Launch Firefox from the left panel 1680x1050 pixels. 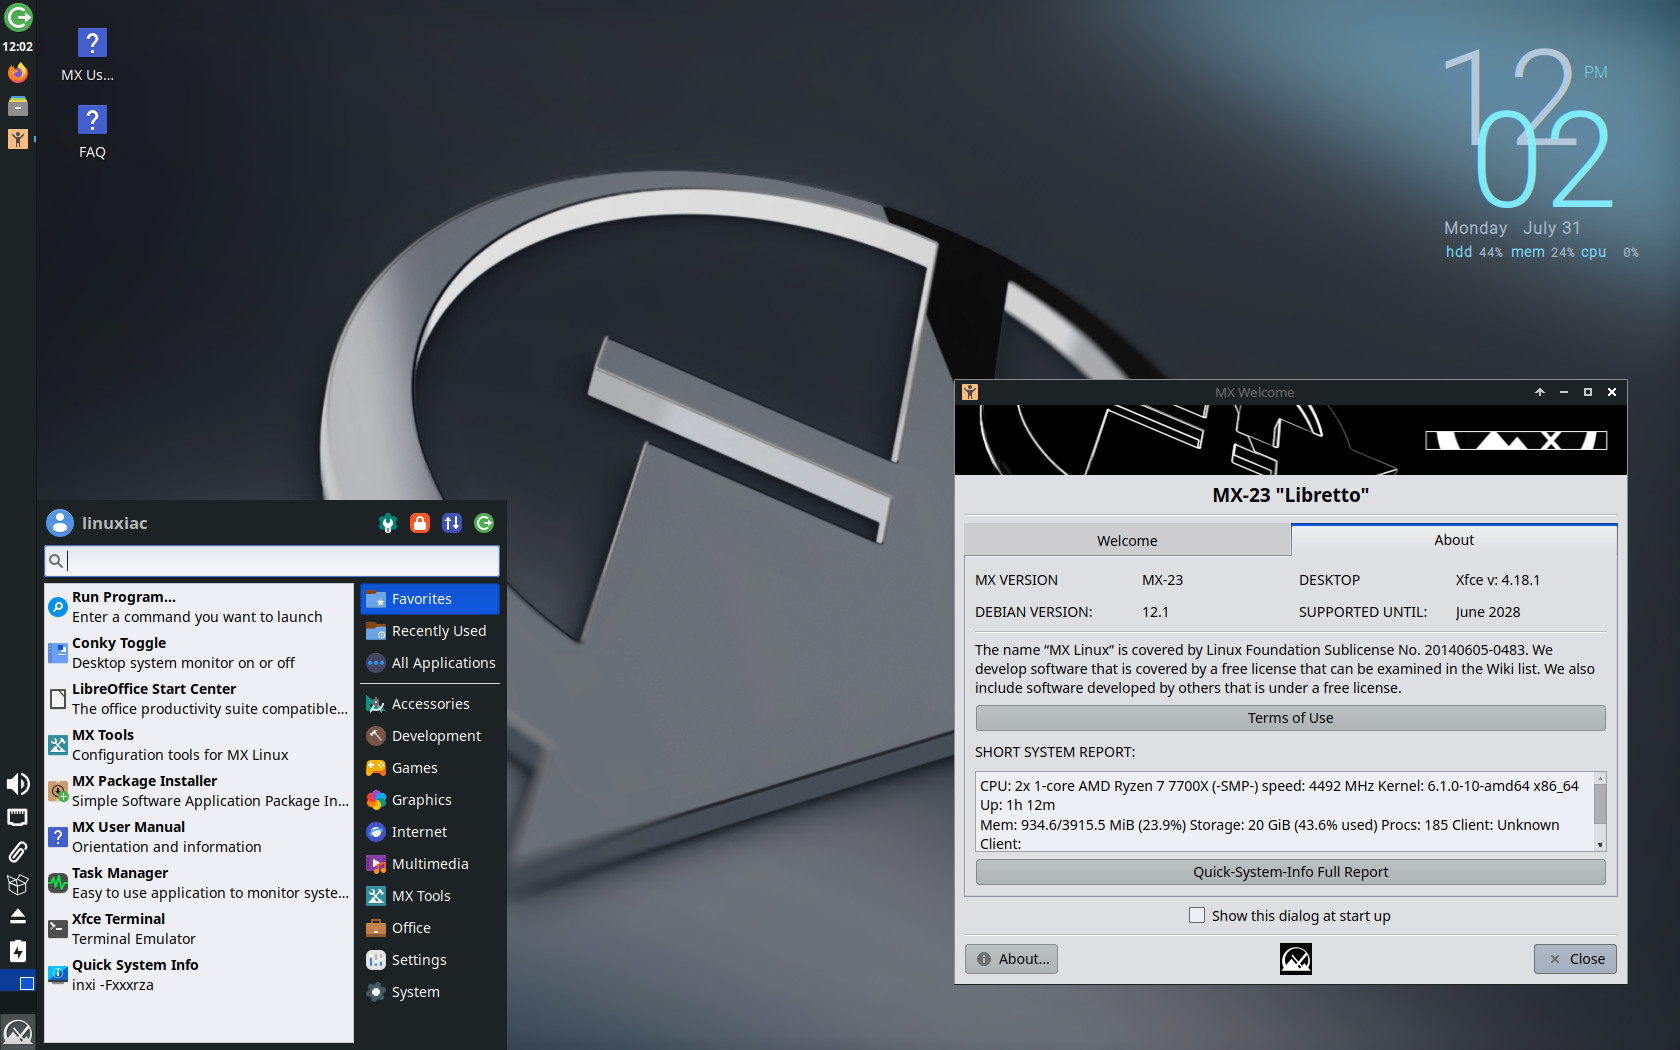tap(18, 73)
